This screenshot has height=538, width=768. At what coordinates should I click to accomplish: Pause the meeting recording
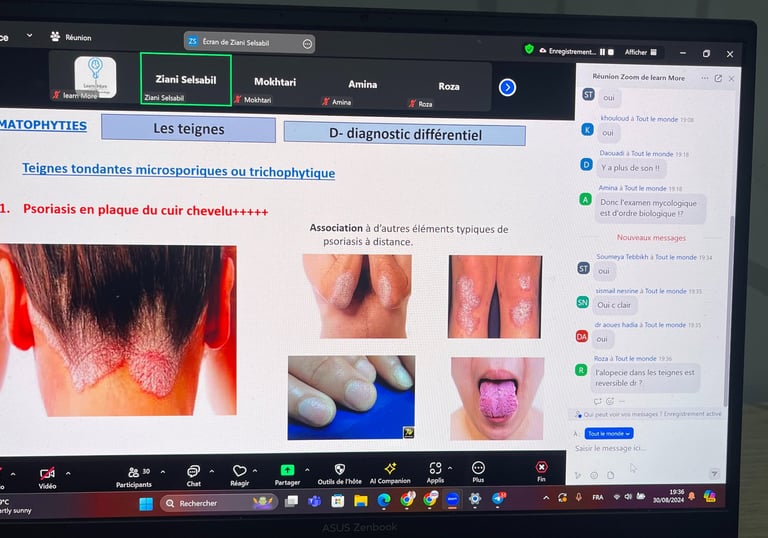(x=602, y=52)
